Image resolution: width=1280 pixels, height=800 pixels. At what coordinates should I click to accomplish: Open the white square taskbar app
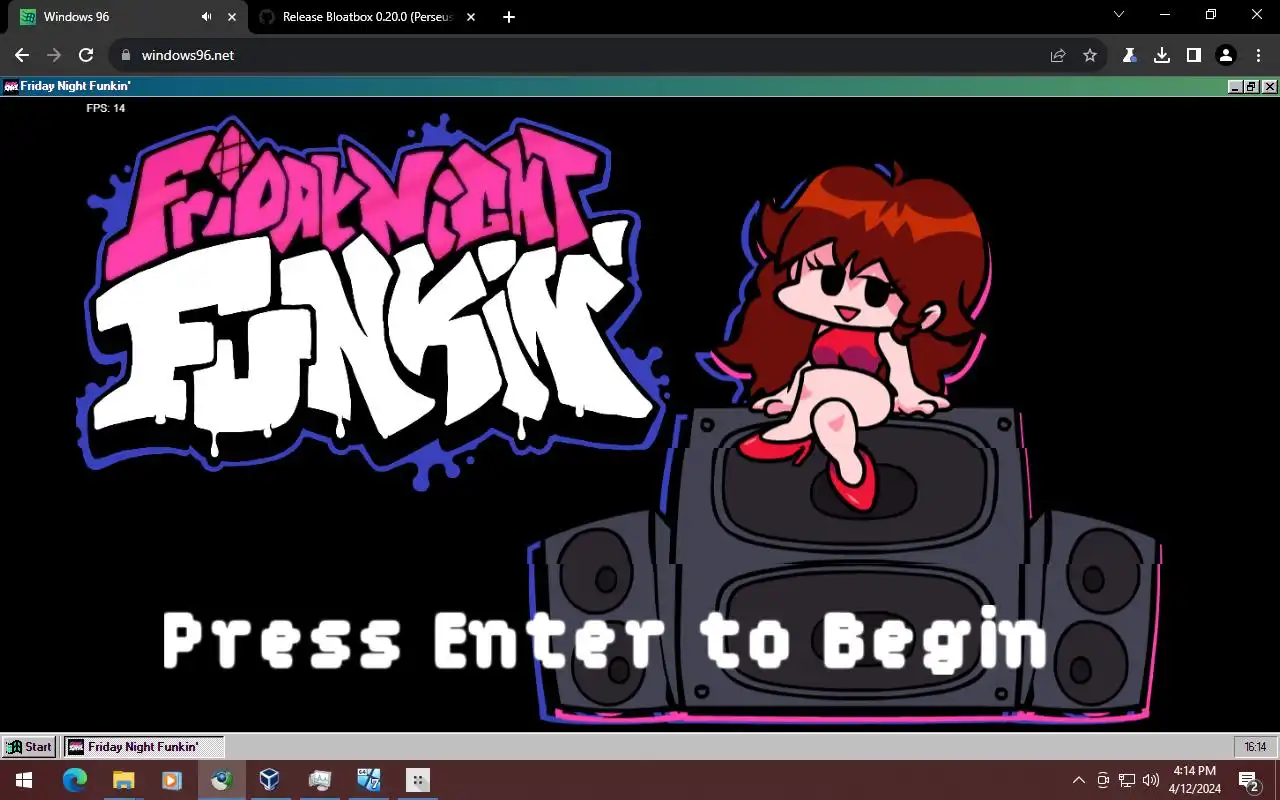pyautogui.click(x=418, y=780)
